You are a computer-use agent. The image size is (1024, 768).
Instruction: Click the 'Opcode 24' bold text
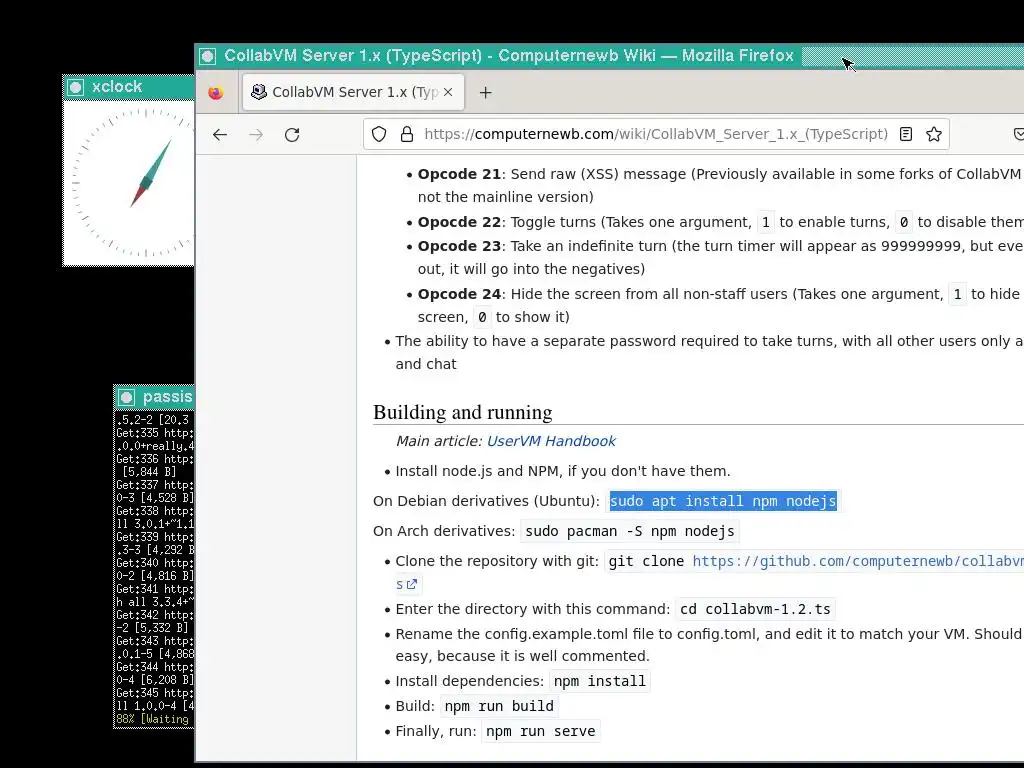pyautogui.click(x=459, y=295)
